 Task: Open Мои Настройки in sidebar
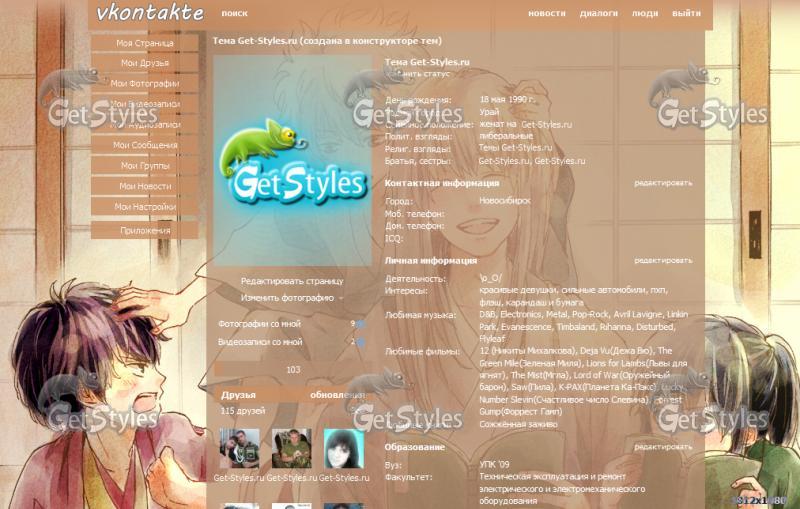(145, 207)
